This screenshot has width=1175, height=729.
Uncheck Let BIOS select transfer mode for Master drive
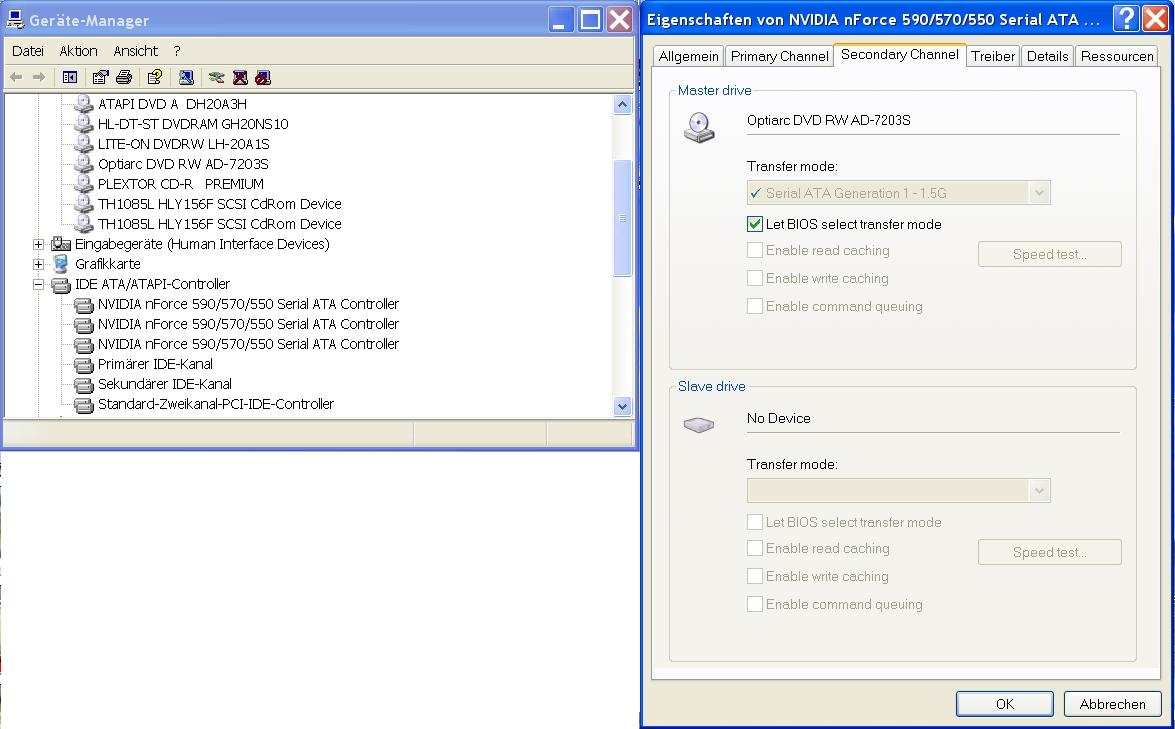point(755,224)
